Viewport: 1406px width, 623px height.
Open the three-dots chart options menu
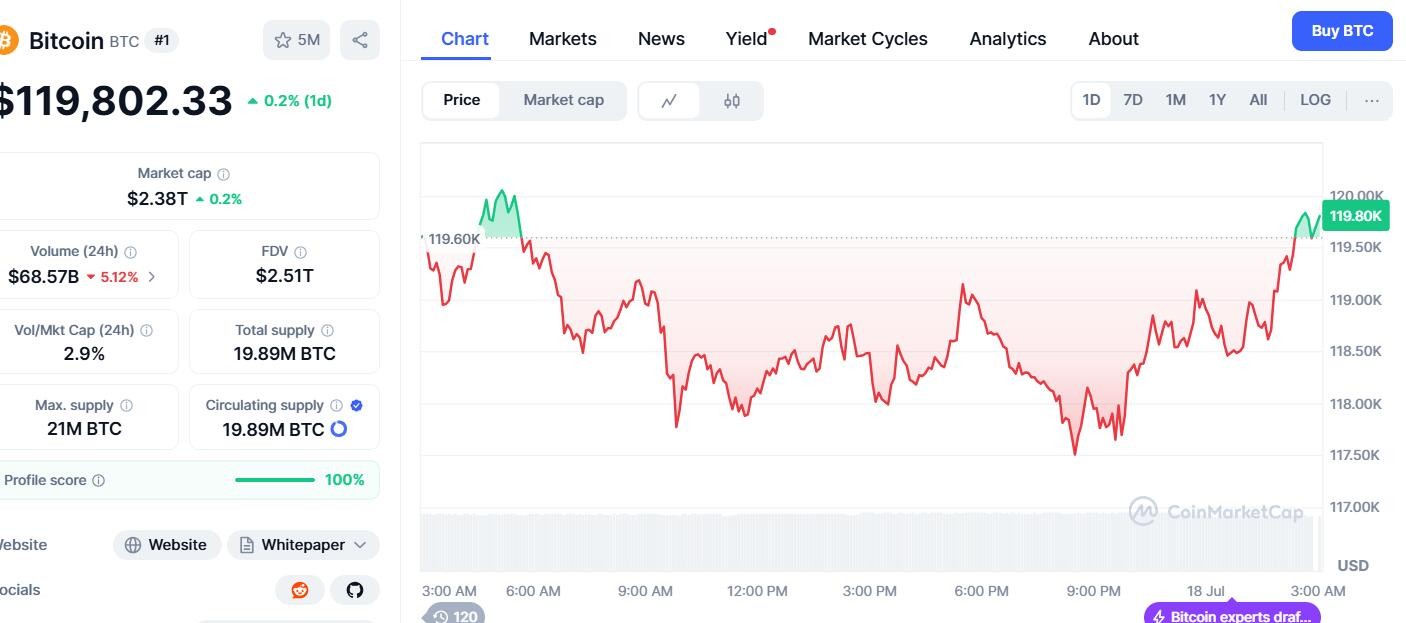coord(1372,100)
